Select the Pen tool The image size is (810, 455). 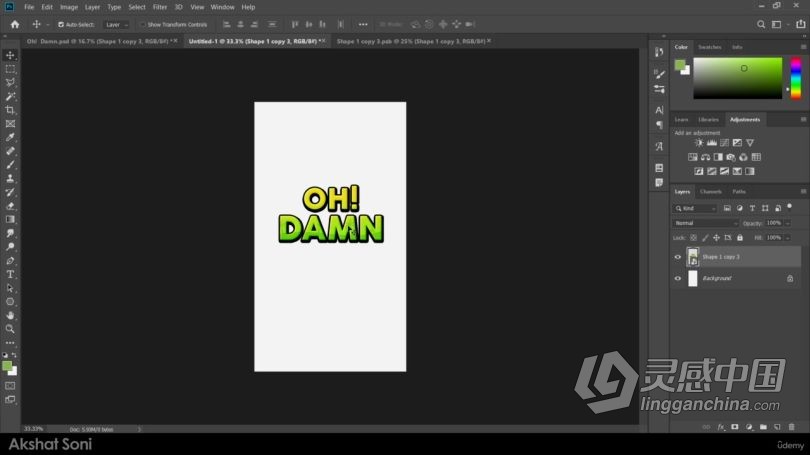[10, 261]
